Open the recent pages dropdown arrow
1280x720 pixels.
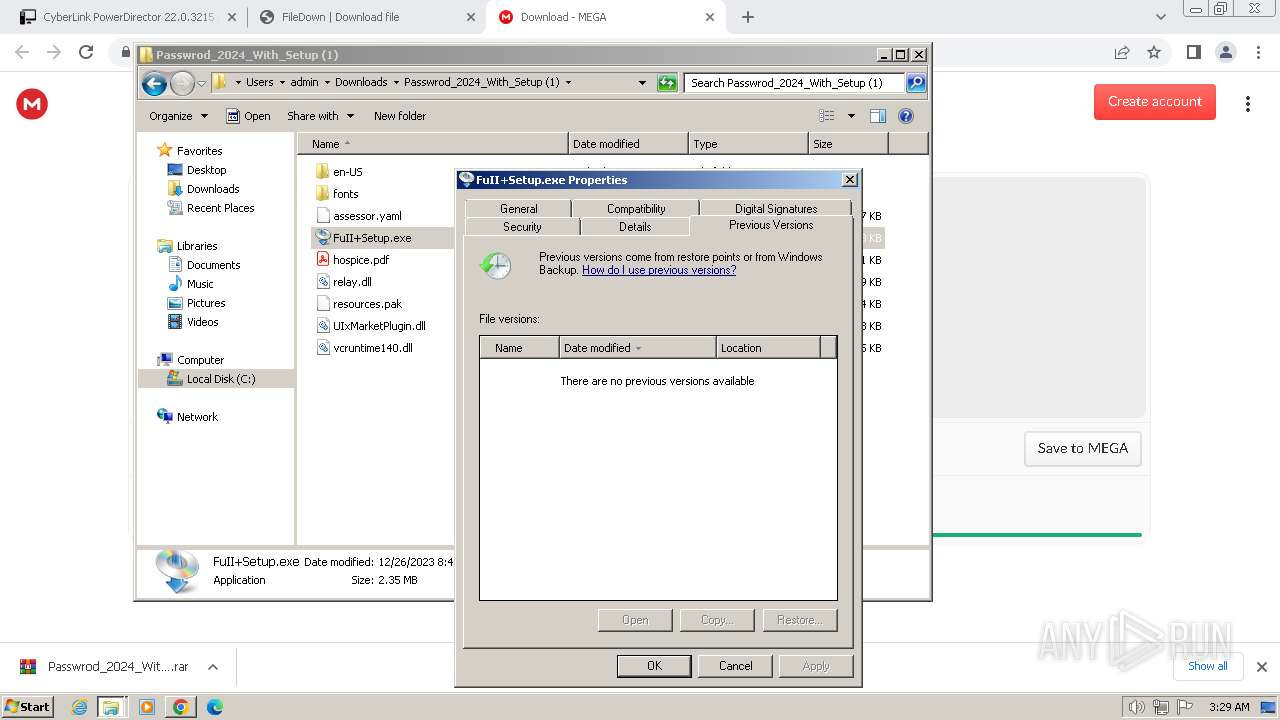tap(201, 83)
